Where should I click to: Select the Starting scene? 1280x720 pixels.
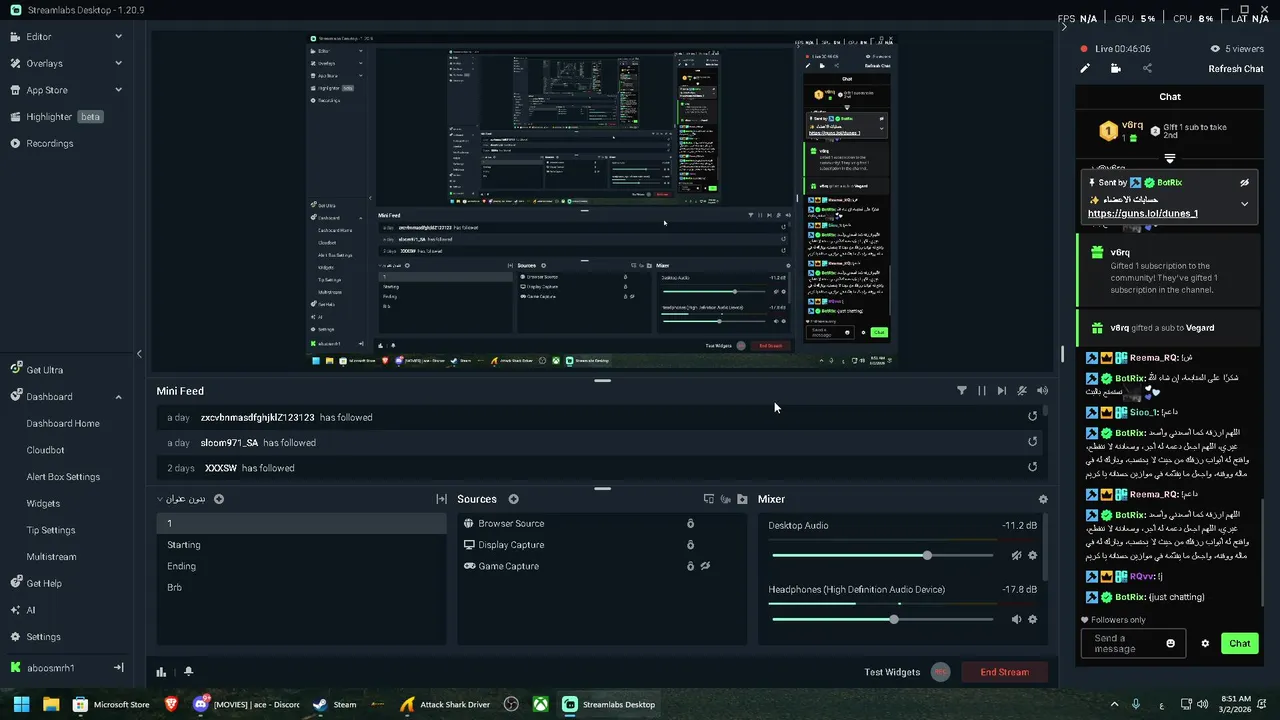coord(301,545)
